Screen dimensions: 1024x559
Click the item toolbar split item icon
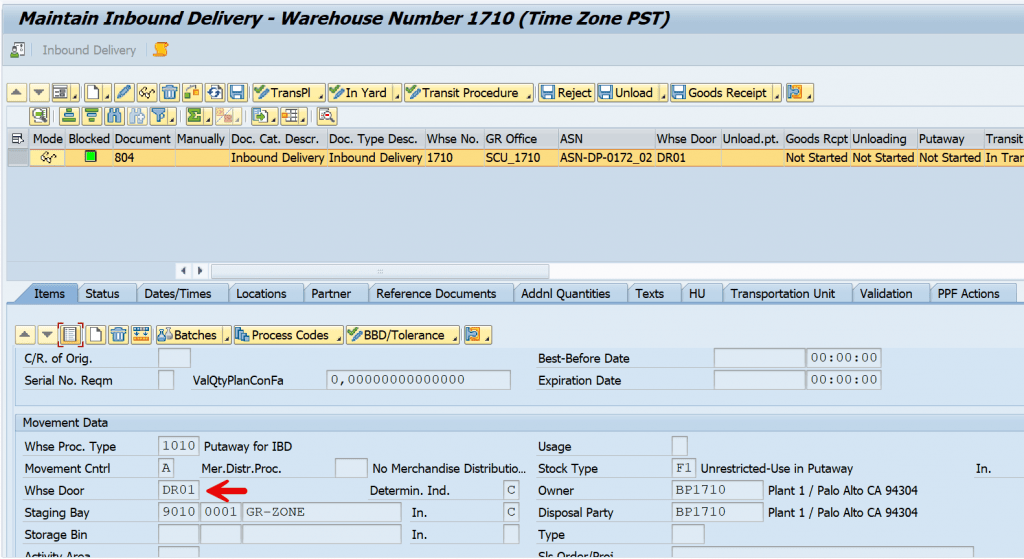141,335
